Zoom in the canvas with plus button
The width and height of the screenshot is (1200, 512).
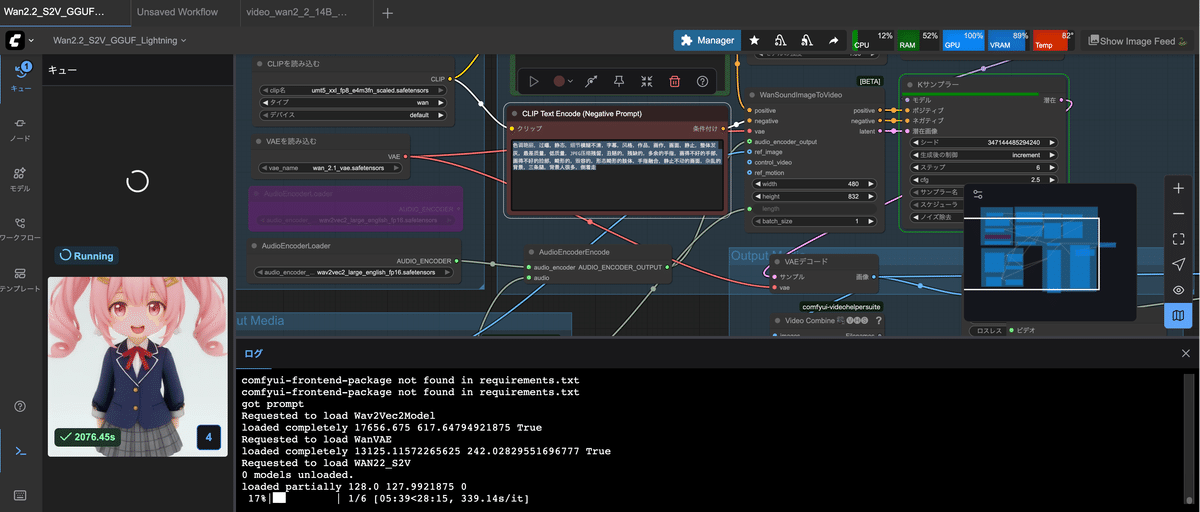(1179, 188)
